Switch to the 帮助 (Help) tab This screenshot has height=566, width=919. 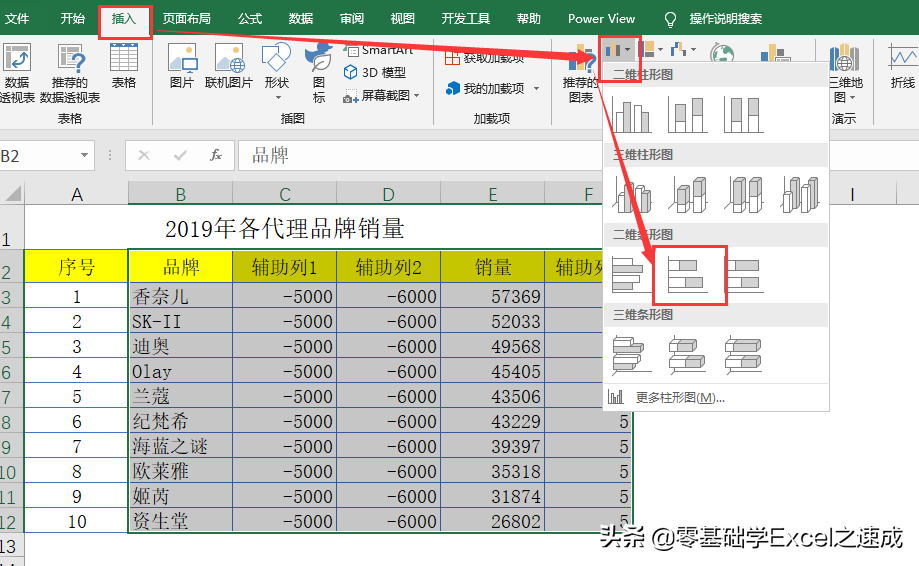click(528, 19)
